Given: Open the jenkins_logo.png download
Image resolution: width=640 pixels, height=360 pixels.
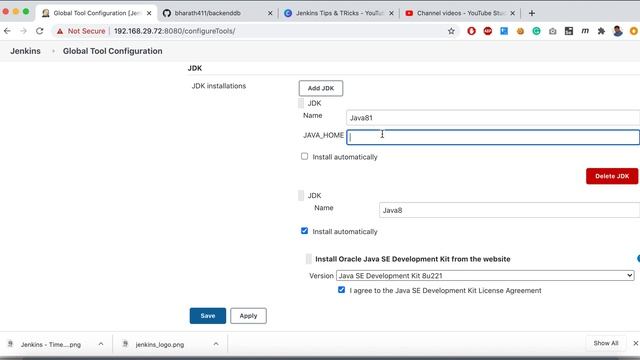Looking at the screenshot, I should point(160,344).
